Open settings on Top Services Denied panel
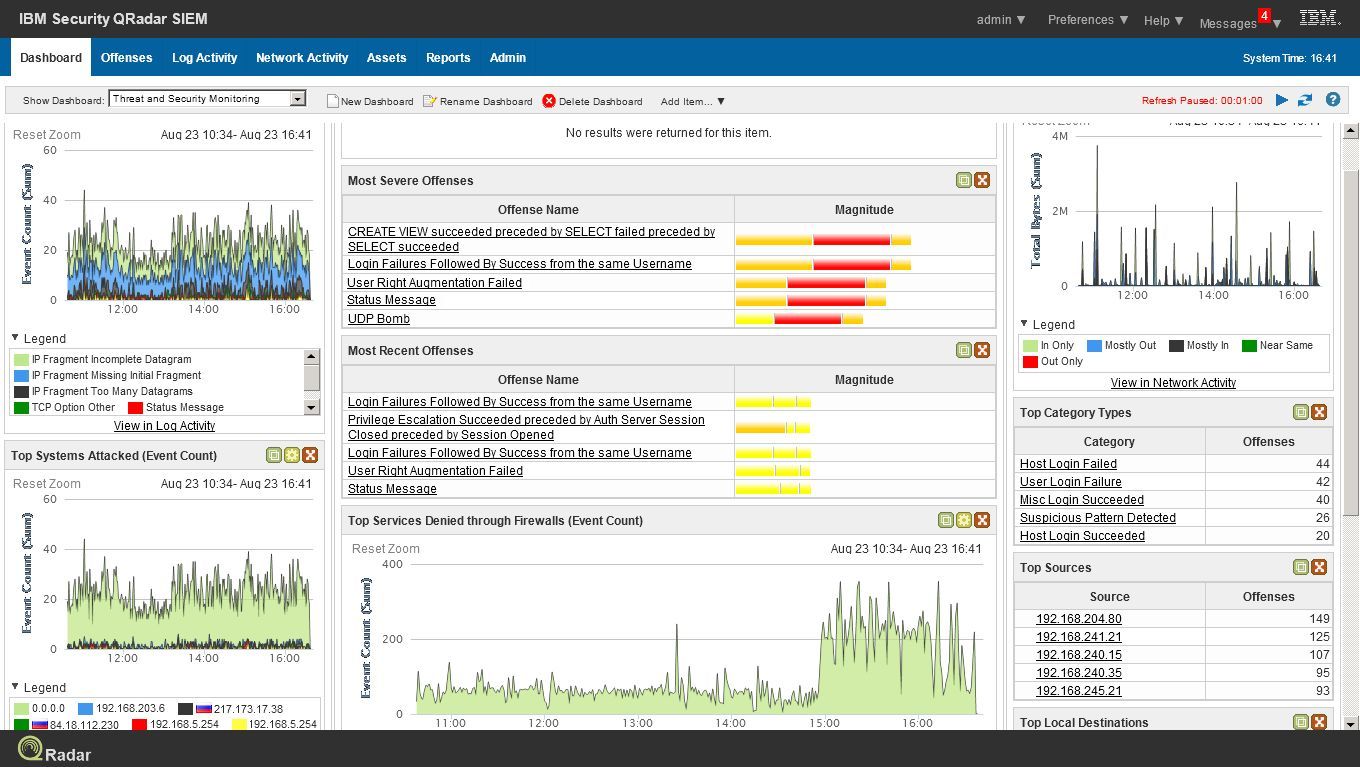This screenshot has width=1360, height=767. click(x=964, y=520)
